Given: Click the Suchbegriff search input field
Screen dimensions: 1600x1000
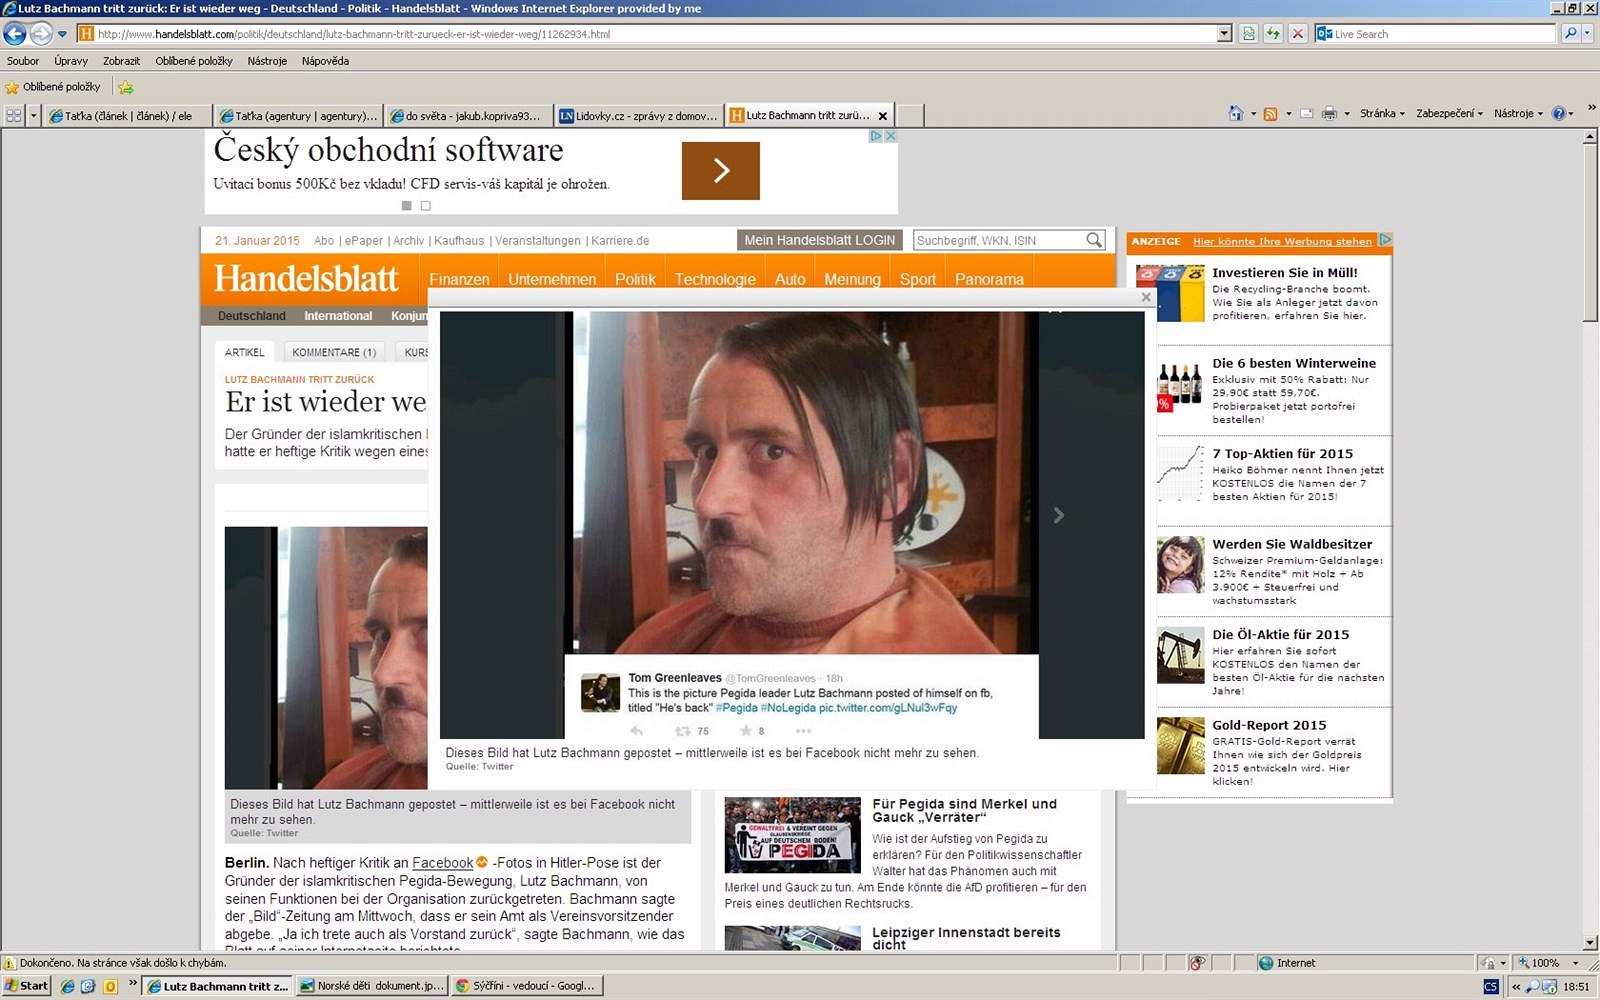Looking at the screenshot, I should pyautogui.click(x=999, y=240).
